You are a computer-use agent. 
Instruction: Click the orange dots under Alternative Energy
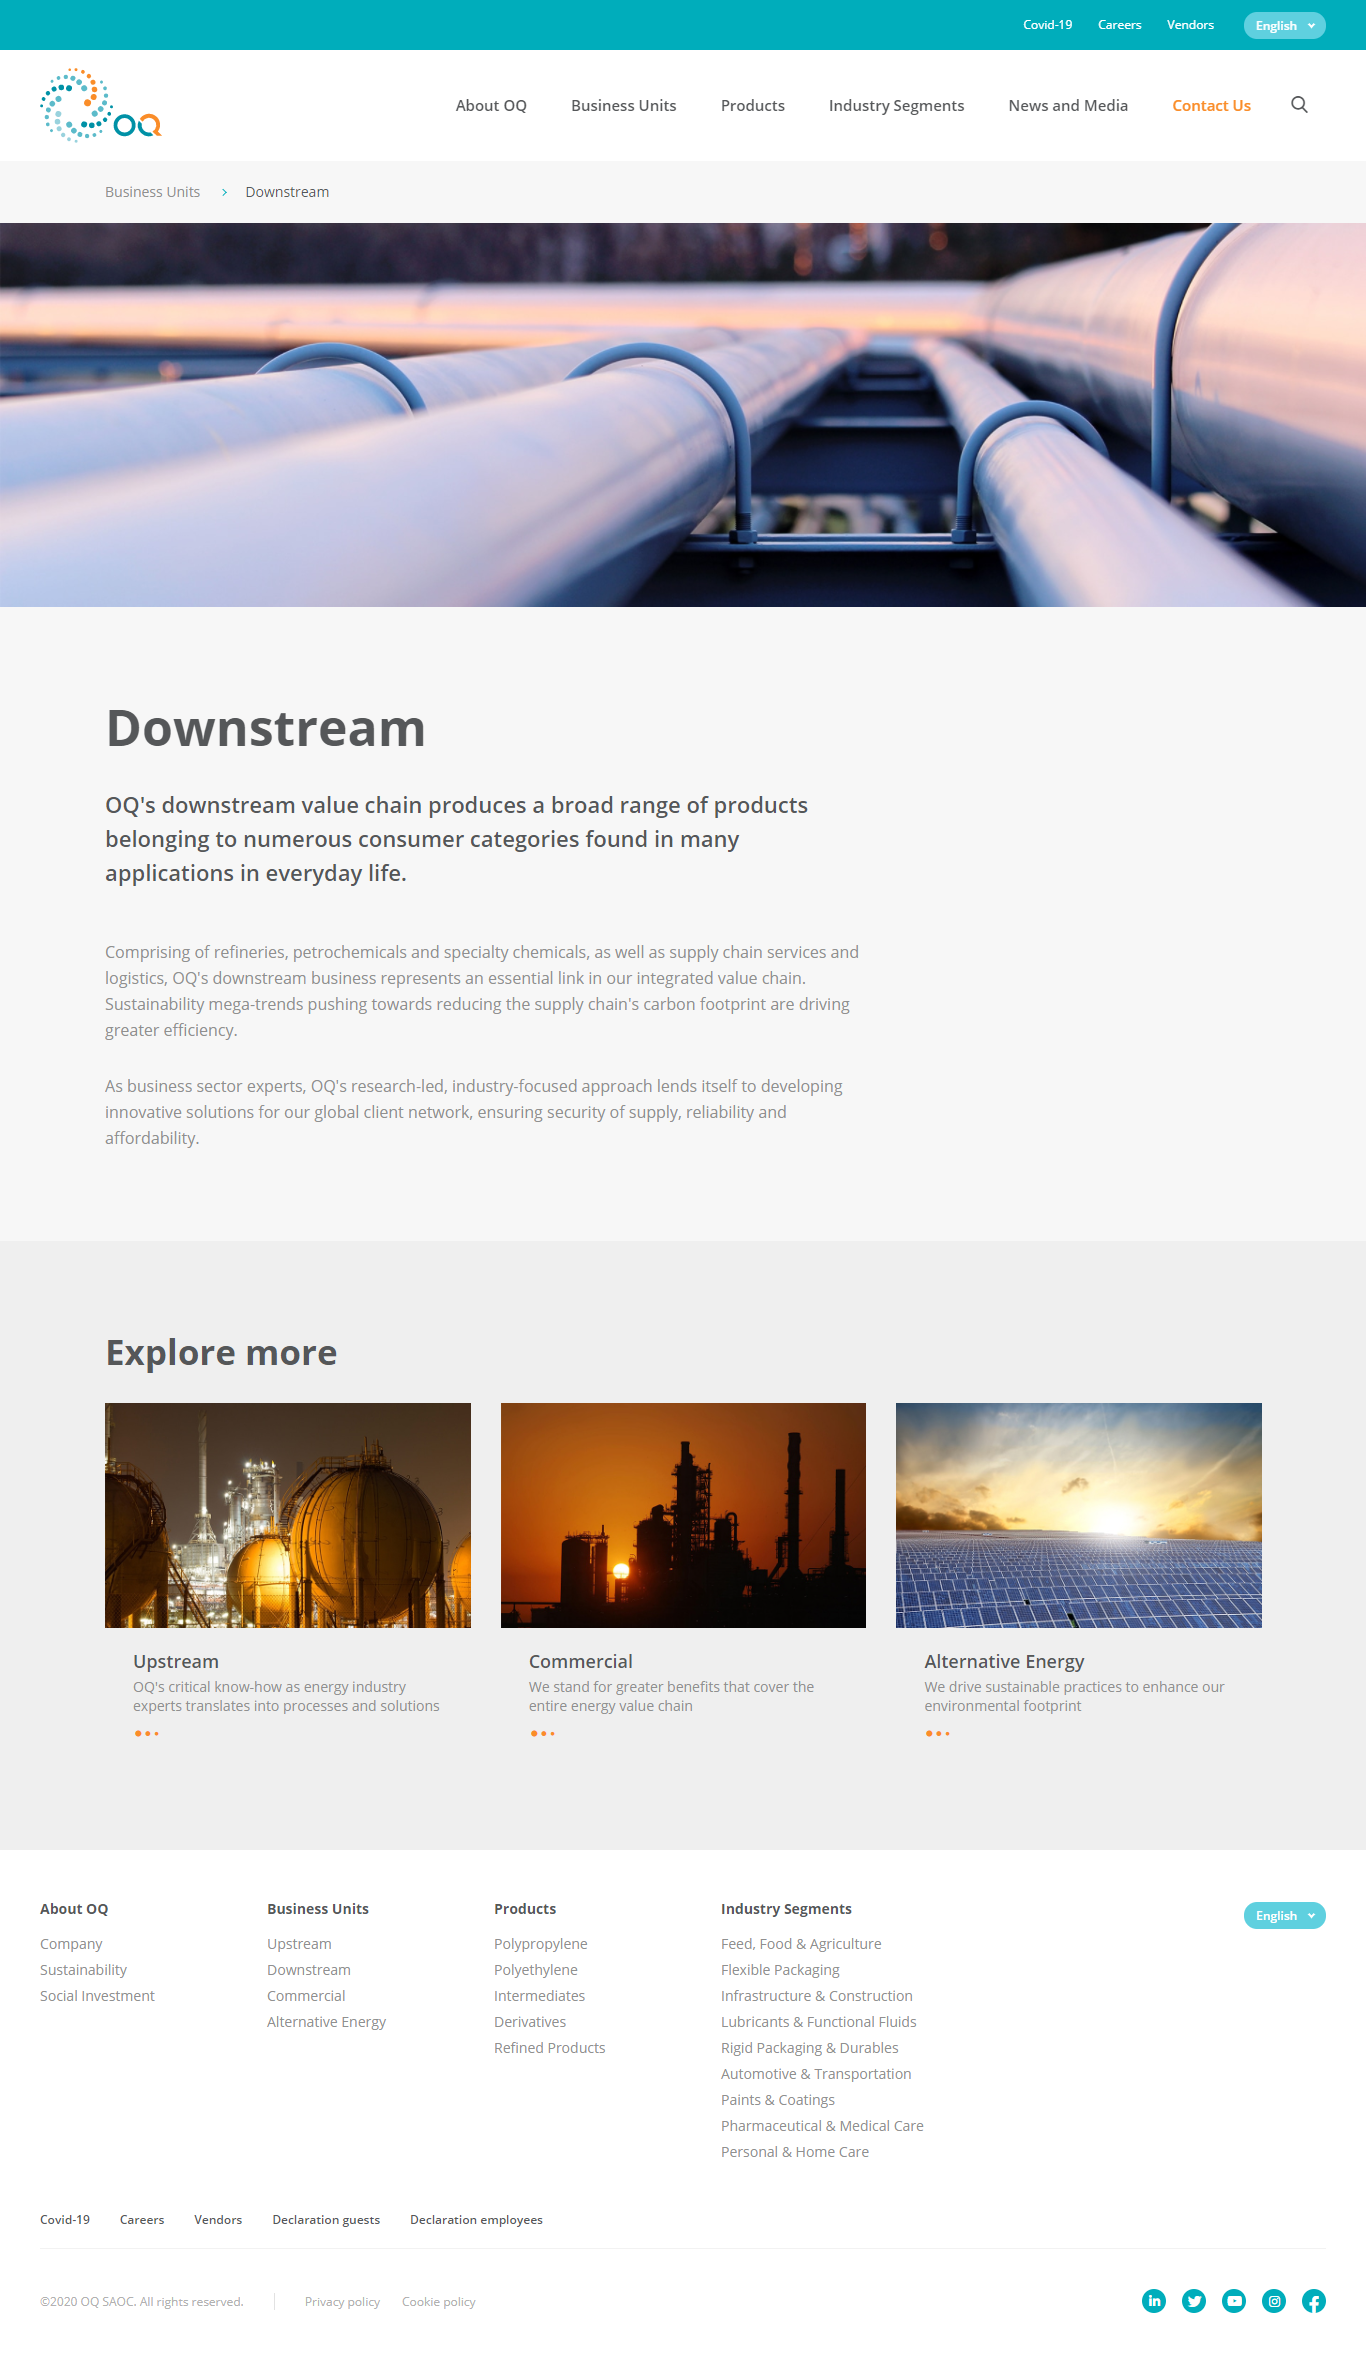point(938,1733)
